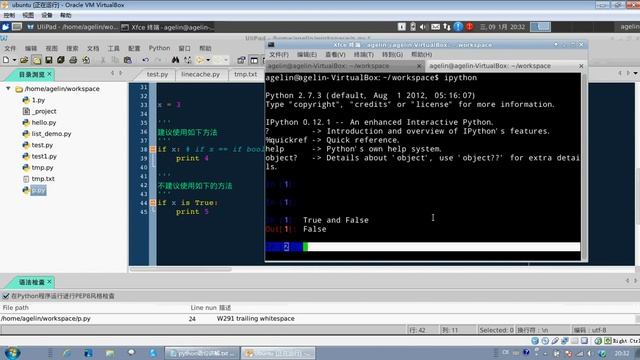Select tmp.txt in the directory tree
Viewport: 640px width, 360px height.
[x=43, y=179]
